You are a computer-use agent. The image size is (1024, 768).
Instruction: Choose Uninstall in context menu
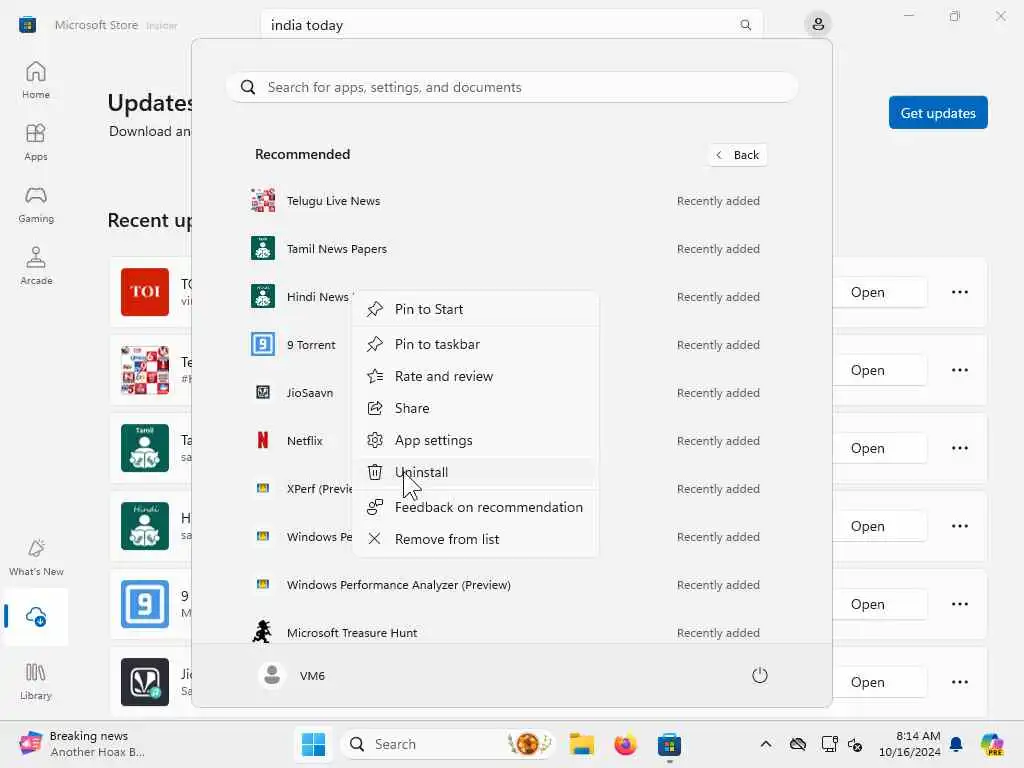click(x=475, y=472)
